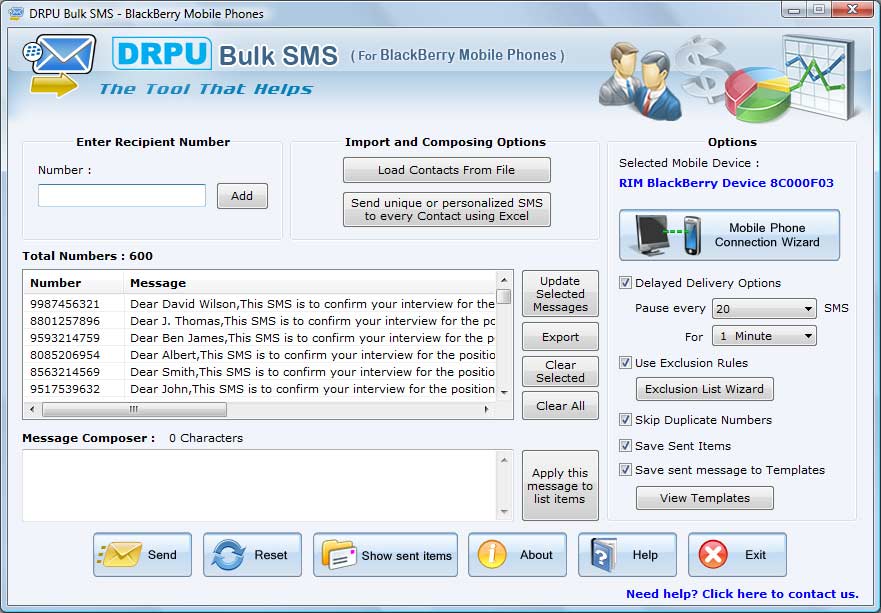Toggle Save Sent Items checkbox
This screenshot has width=881, height=613.
(625, 446)
